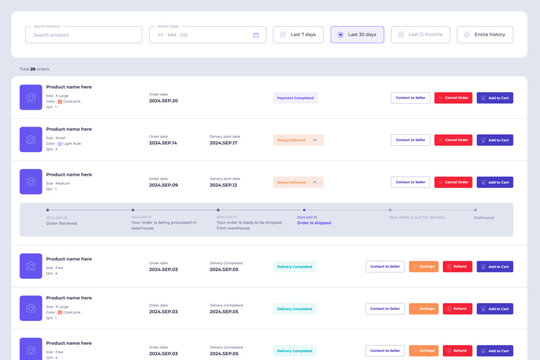Cancel the order dated 2024.SEP.20
The image size is (540, 360).
[x=453, y=98]
